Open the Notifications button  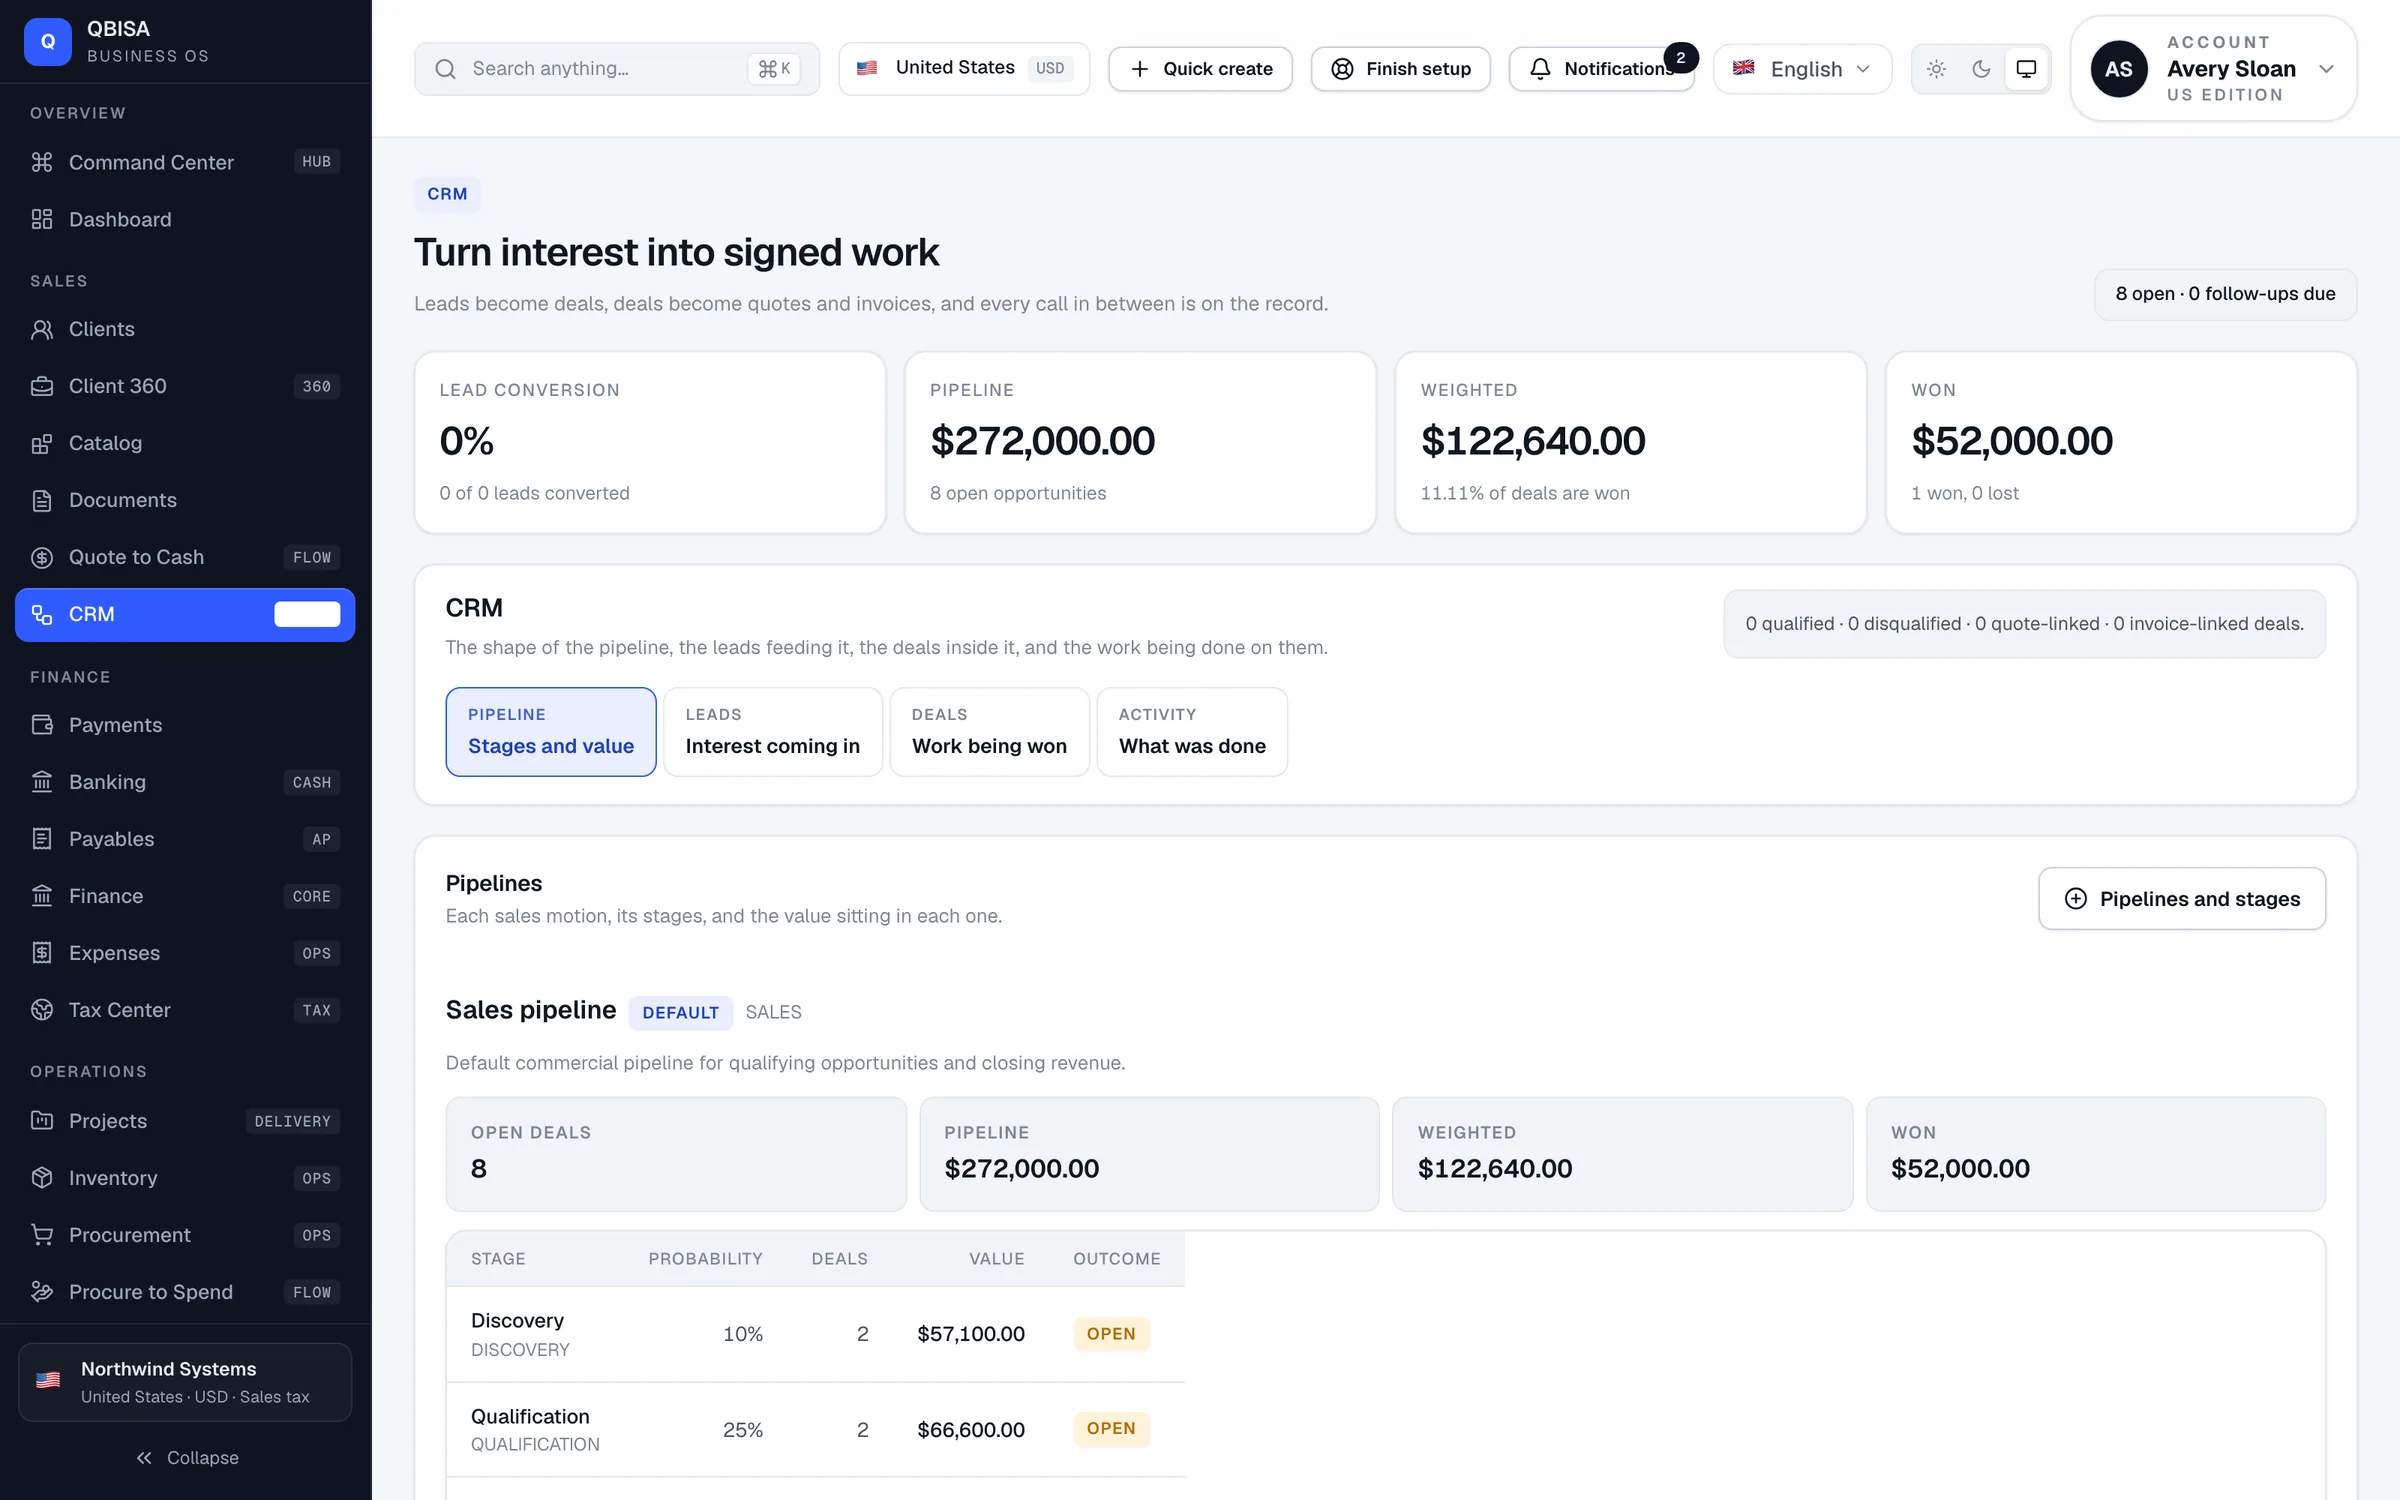pyautogui.click(x=1601, y=69)
